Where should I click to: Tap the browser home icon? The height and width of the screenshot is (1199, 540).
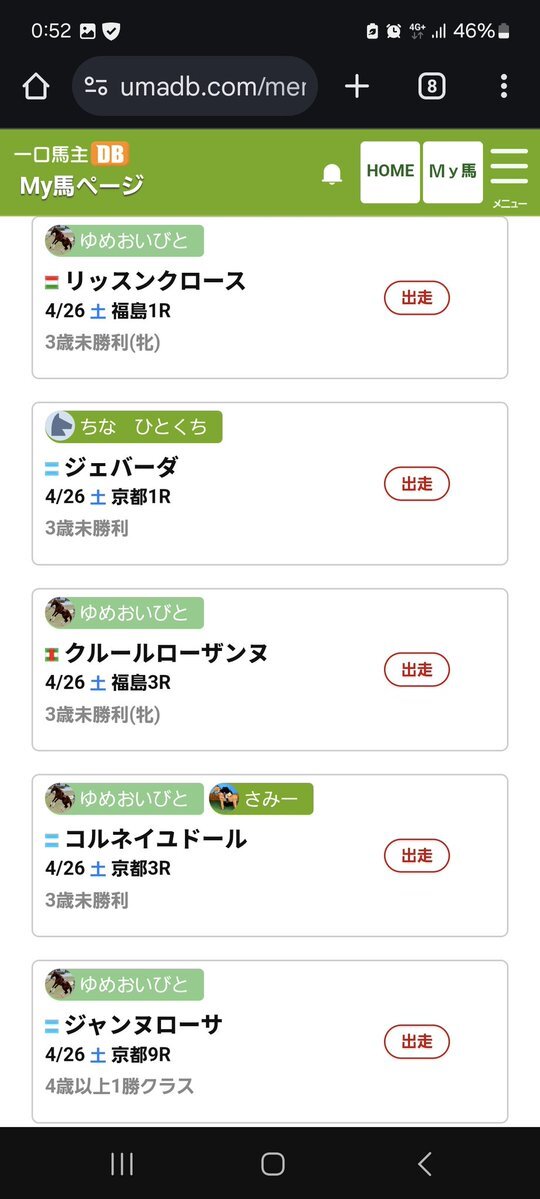(x=36, y=86)
